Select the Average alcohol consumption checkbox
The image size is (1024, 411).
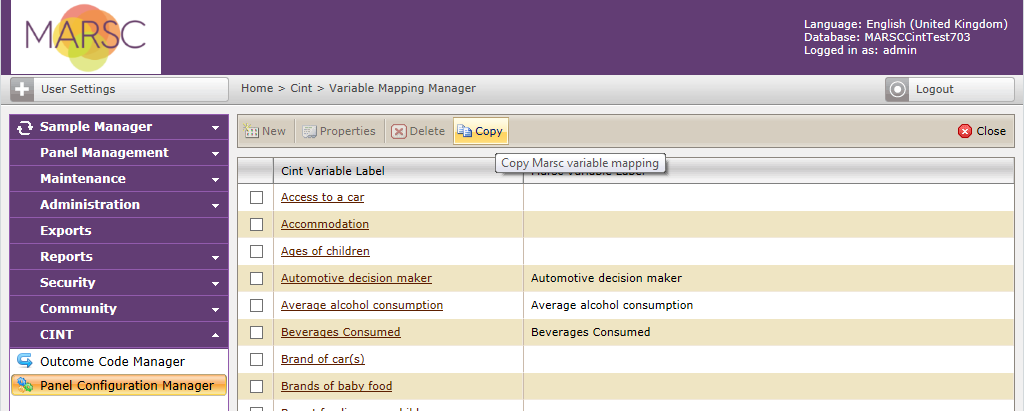point(257,305)
